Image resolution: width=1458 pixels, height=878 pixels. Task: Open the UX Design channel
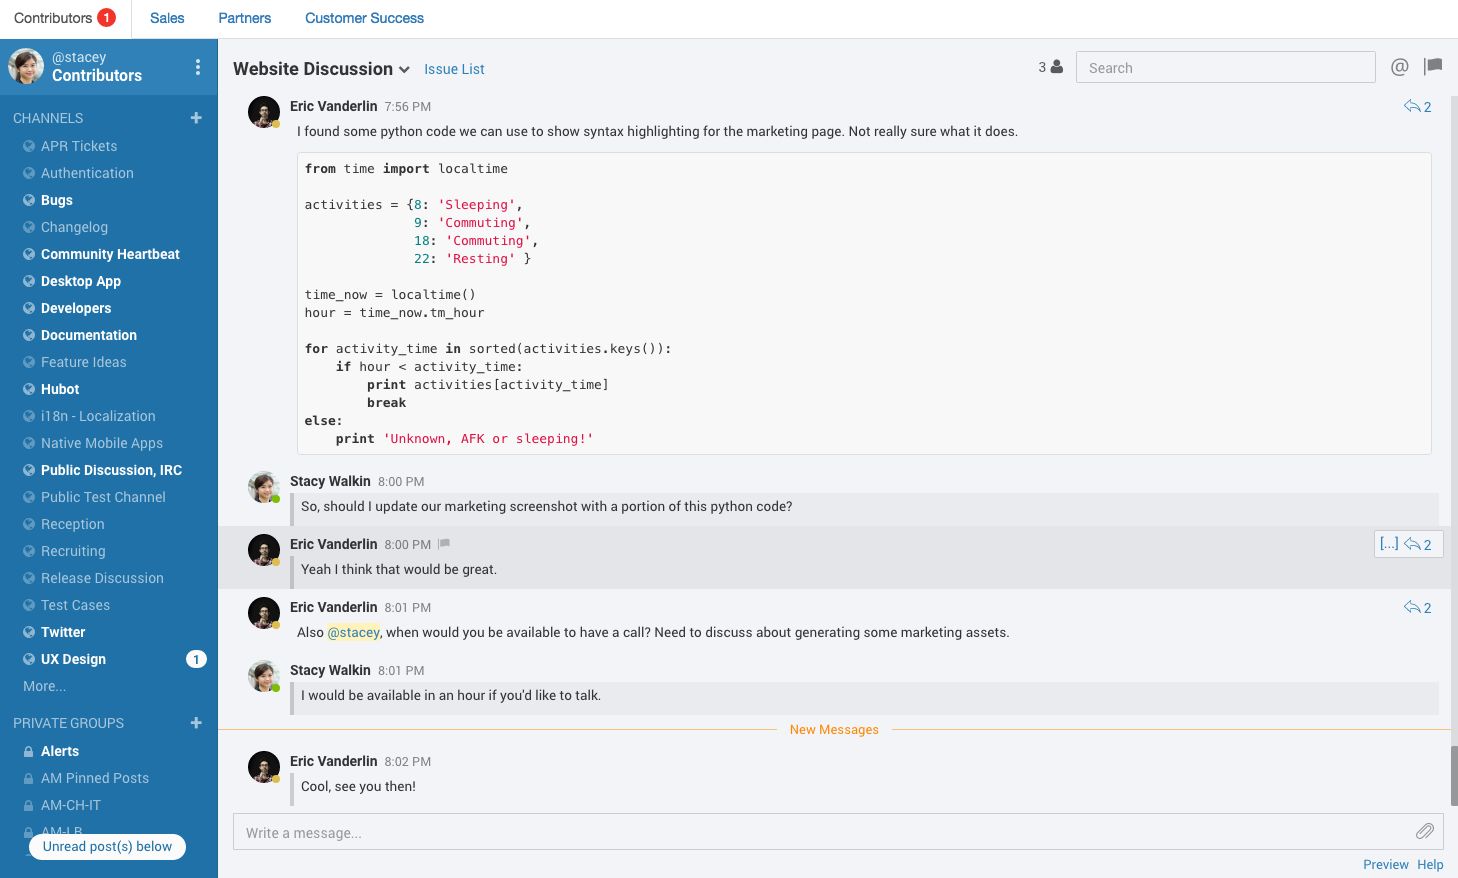[73, 659]
